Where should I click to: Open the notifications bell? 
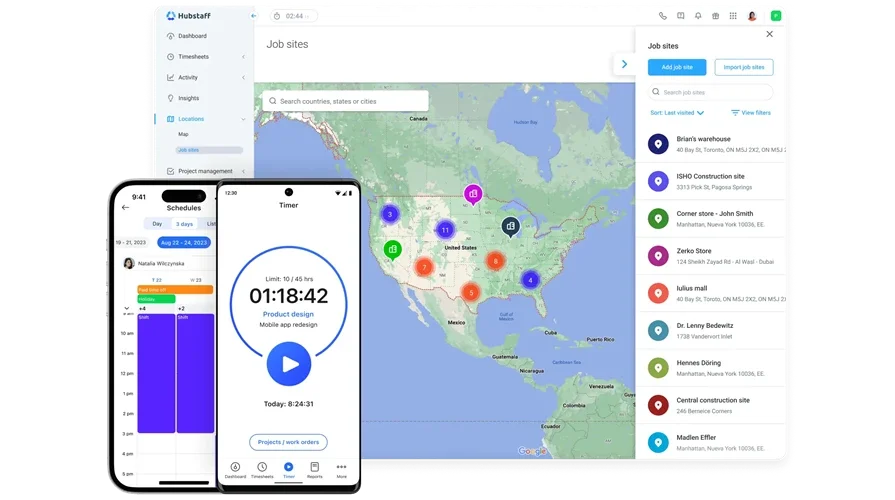pyautogui.click(x=698, y=16)
